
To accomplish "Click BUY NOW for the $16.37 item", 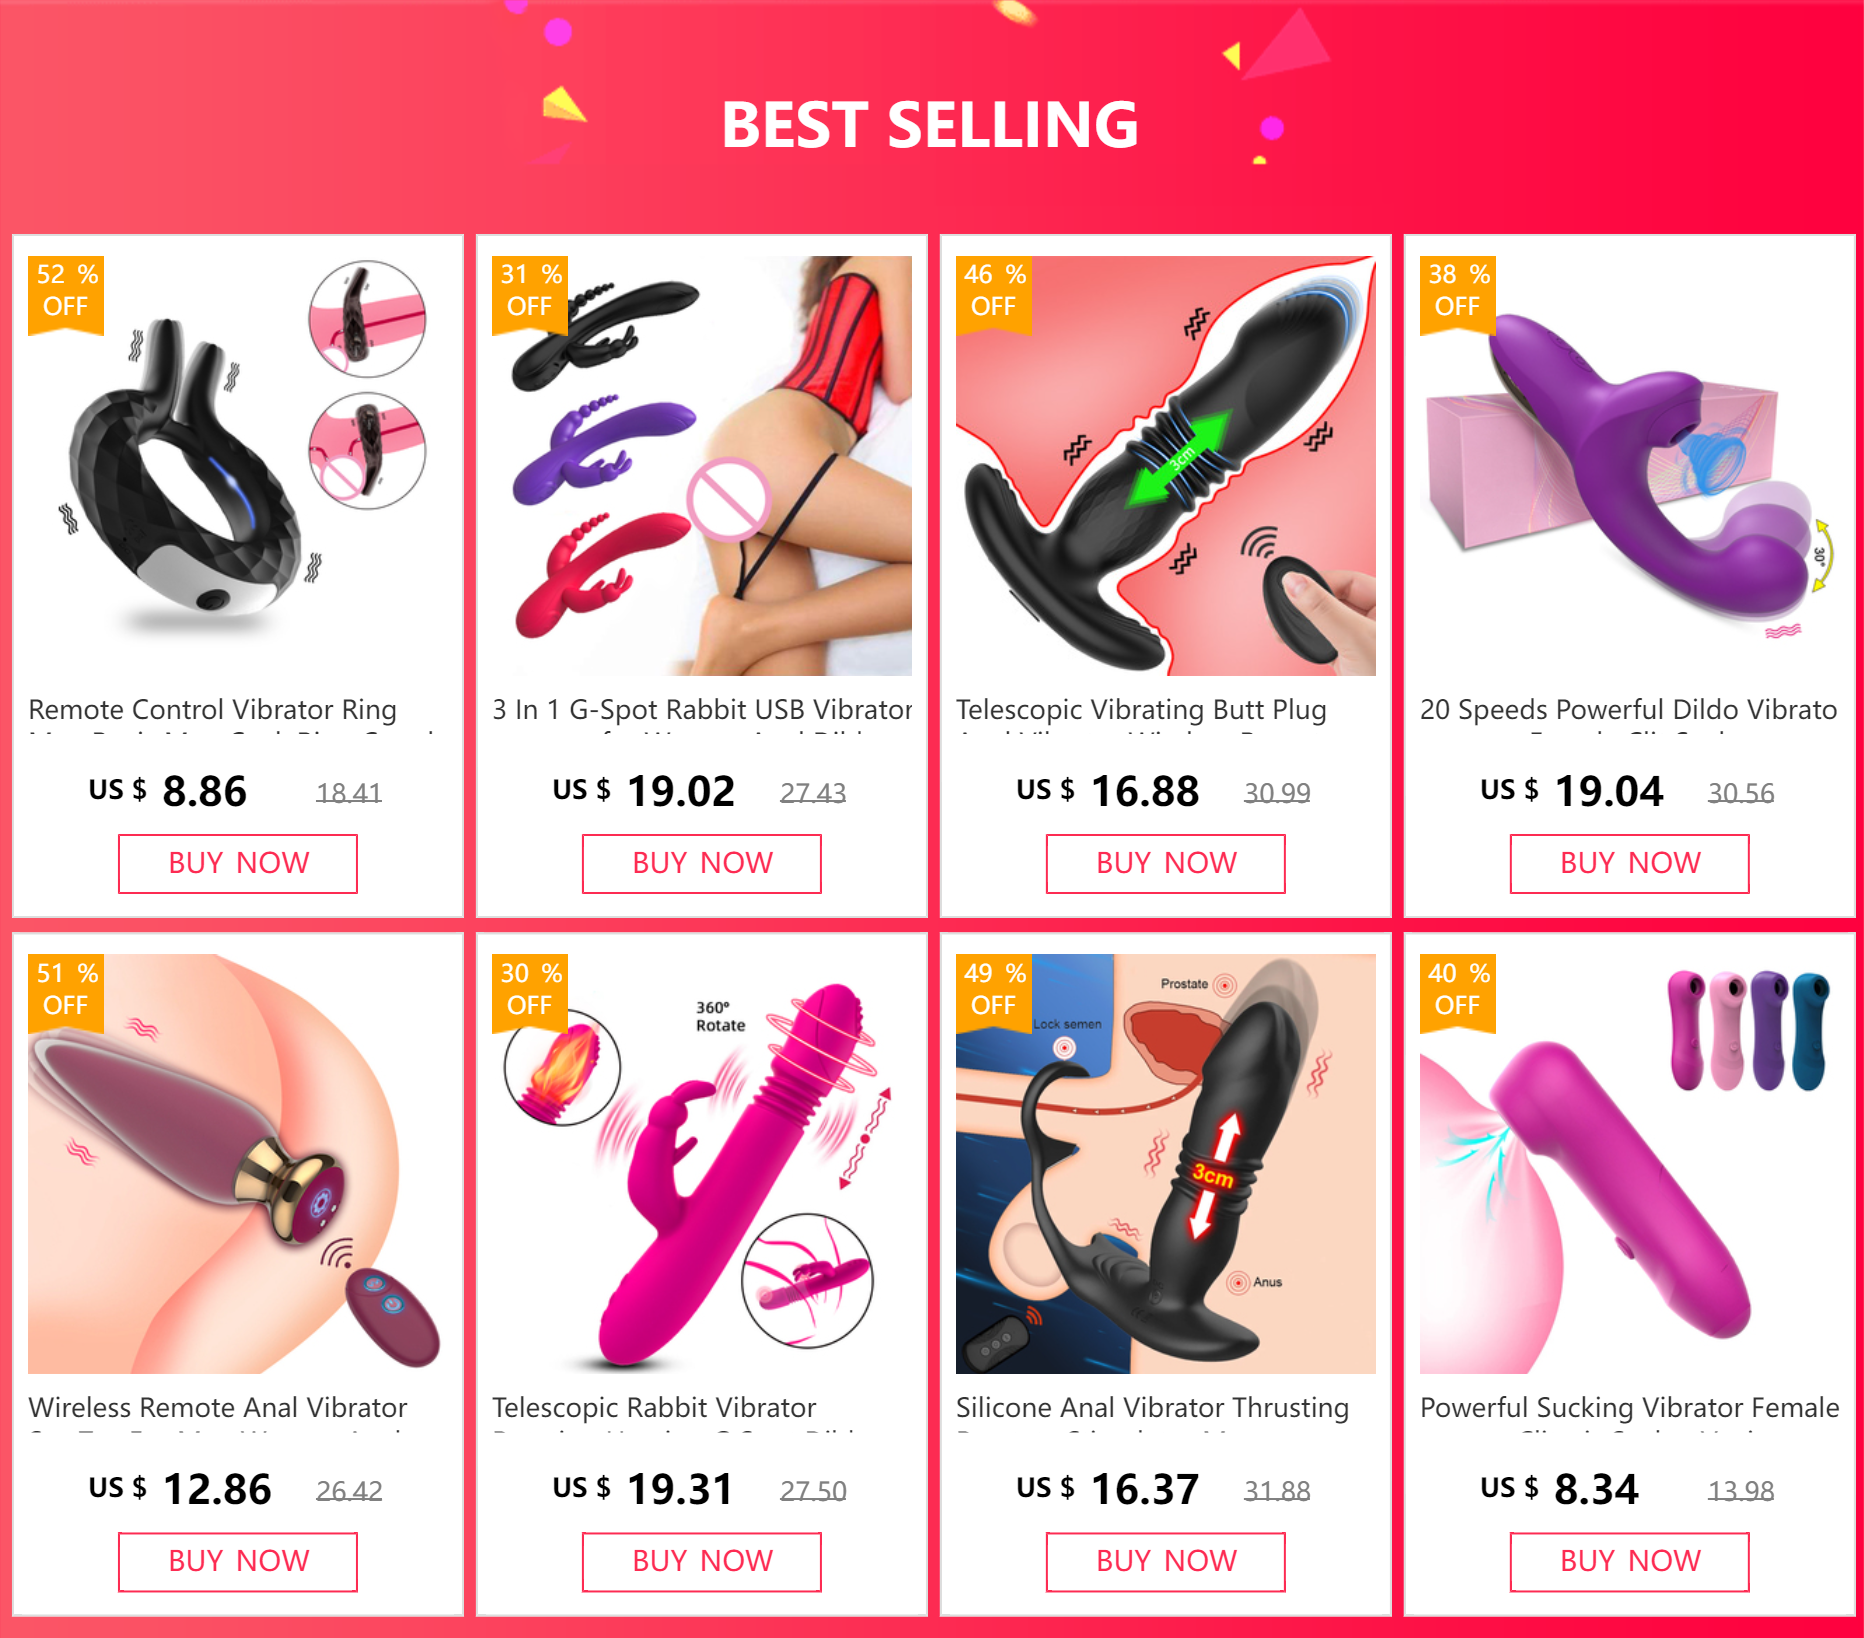I will [x=1166, y=1561].
